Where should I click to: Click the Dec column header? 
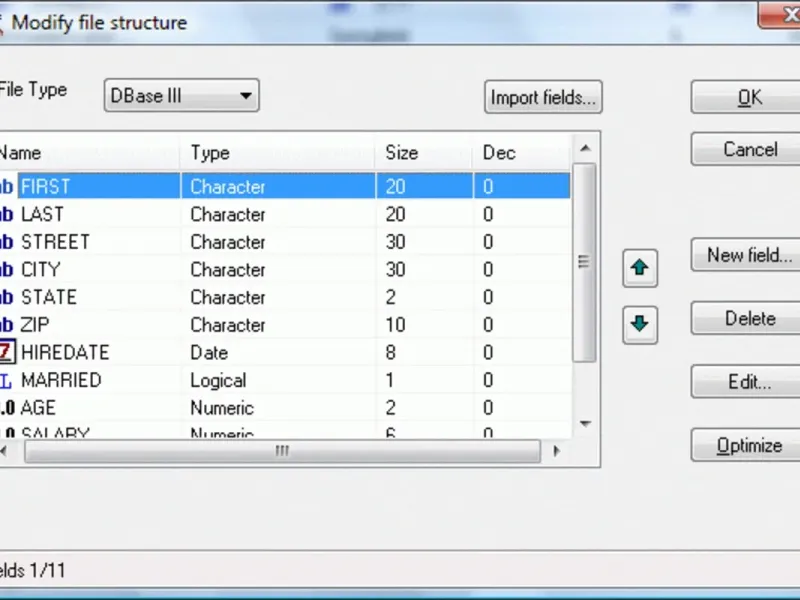[x=521, y=153]
